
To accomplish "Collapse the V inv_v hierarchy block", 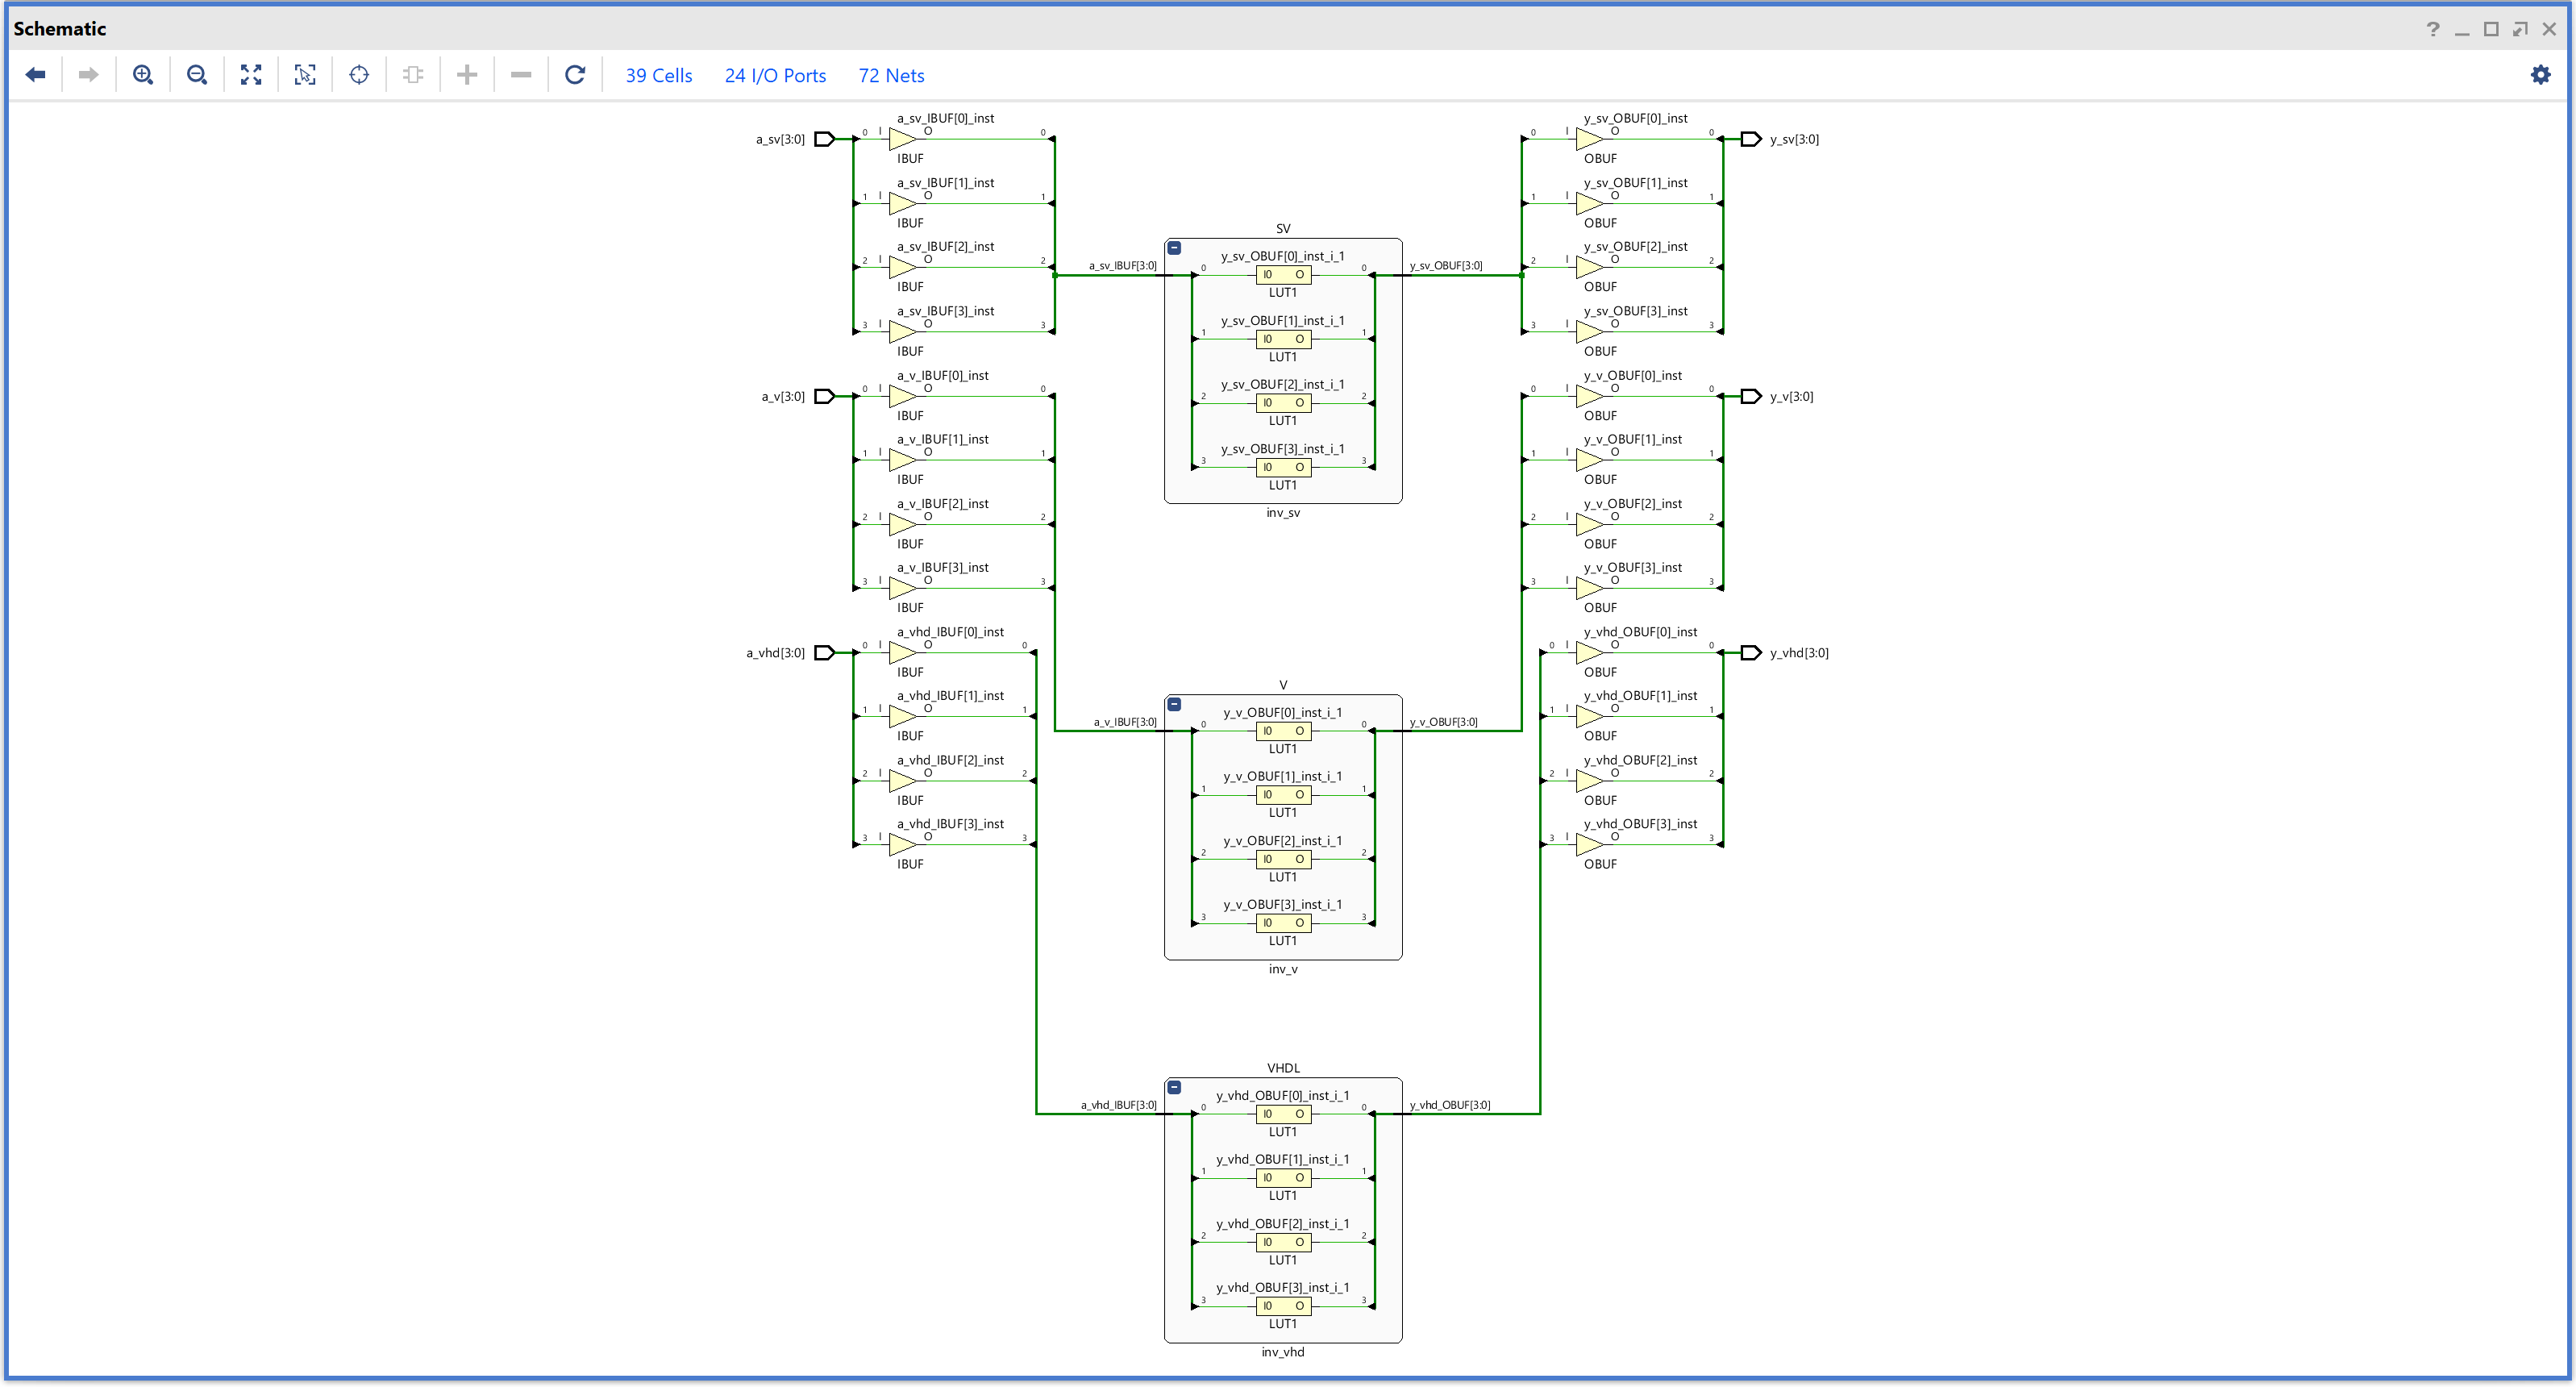I will (1175, 705).
